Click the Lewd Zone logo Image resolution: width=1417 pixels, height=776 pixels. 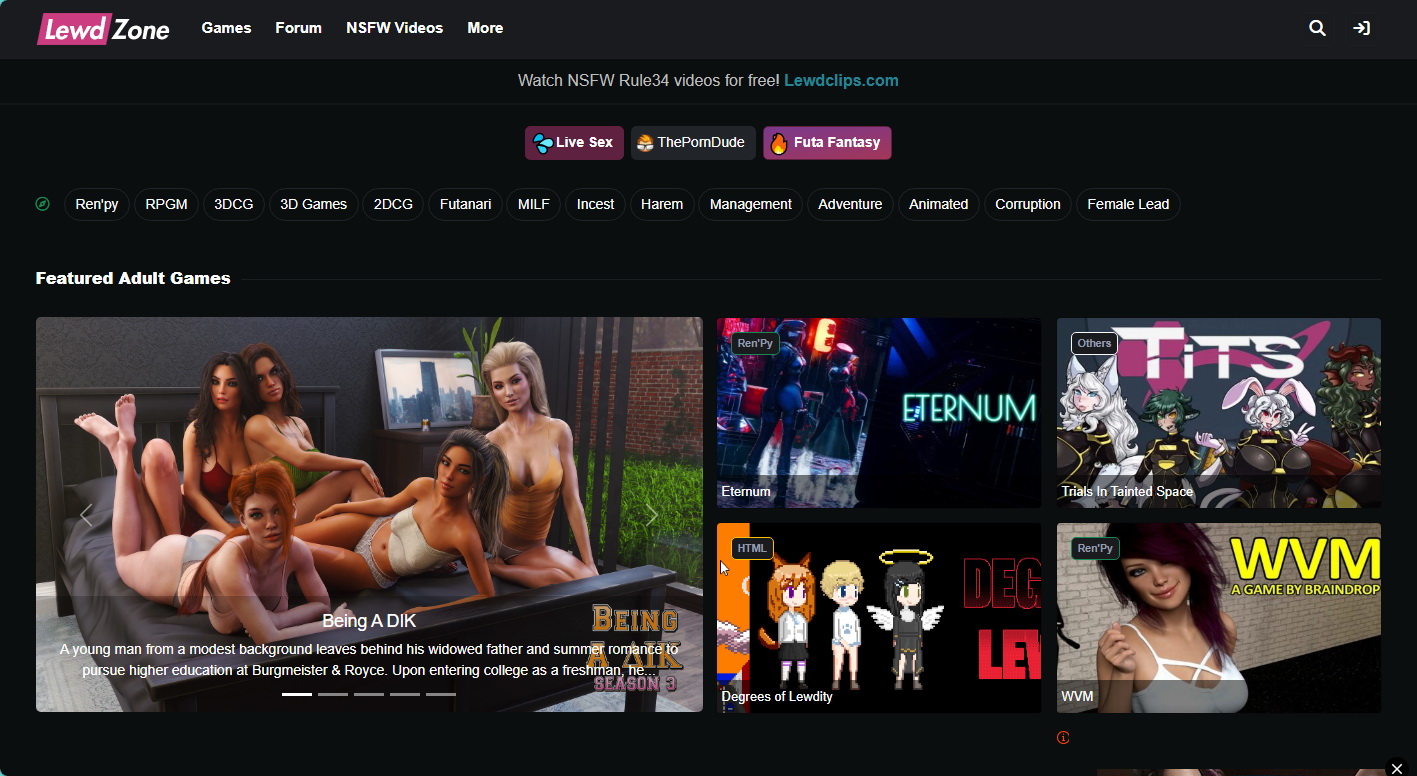coord(103,29)
